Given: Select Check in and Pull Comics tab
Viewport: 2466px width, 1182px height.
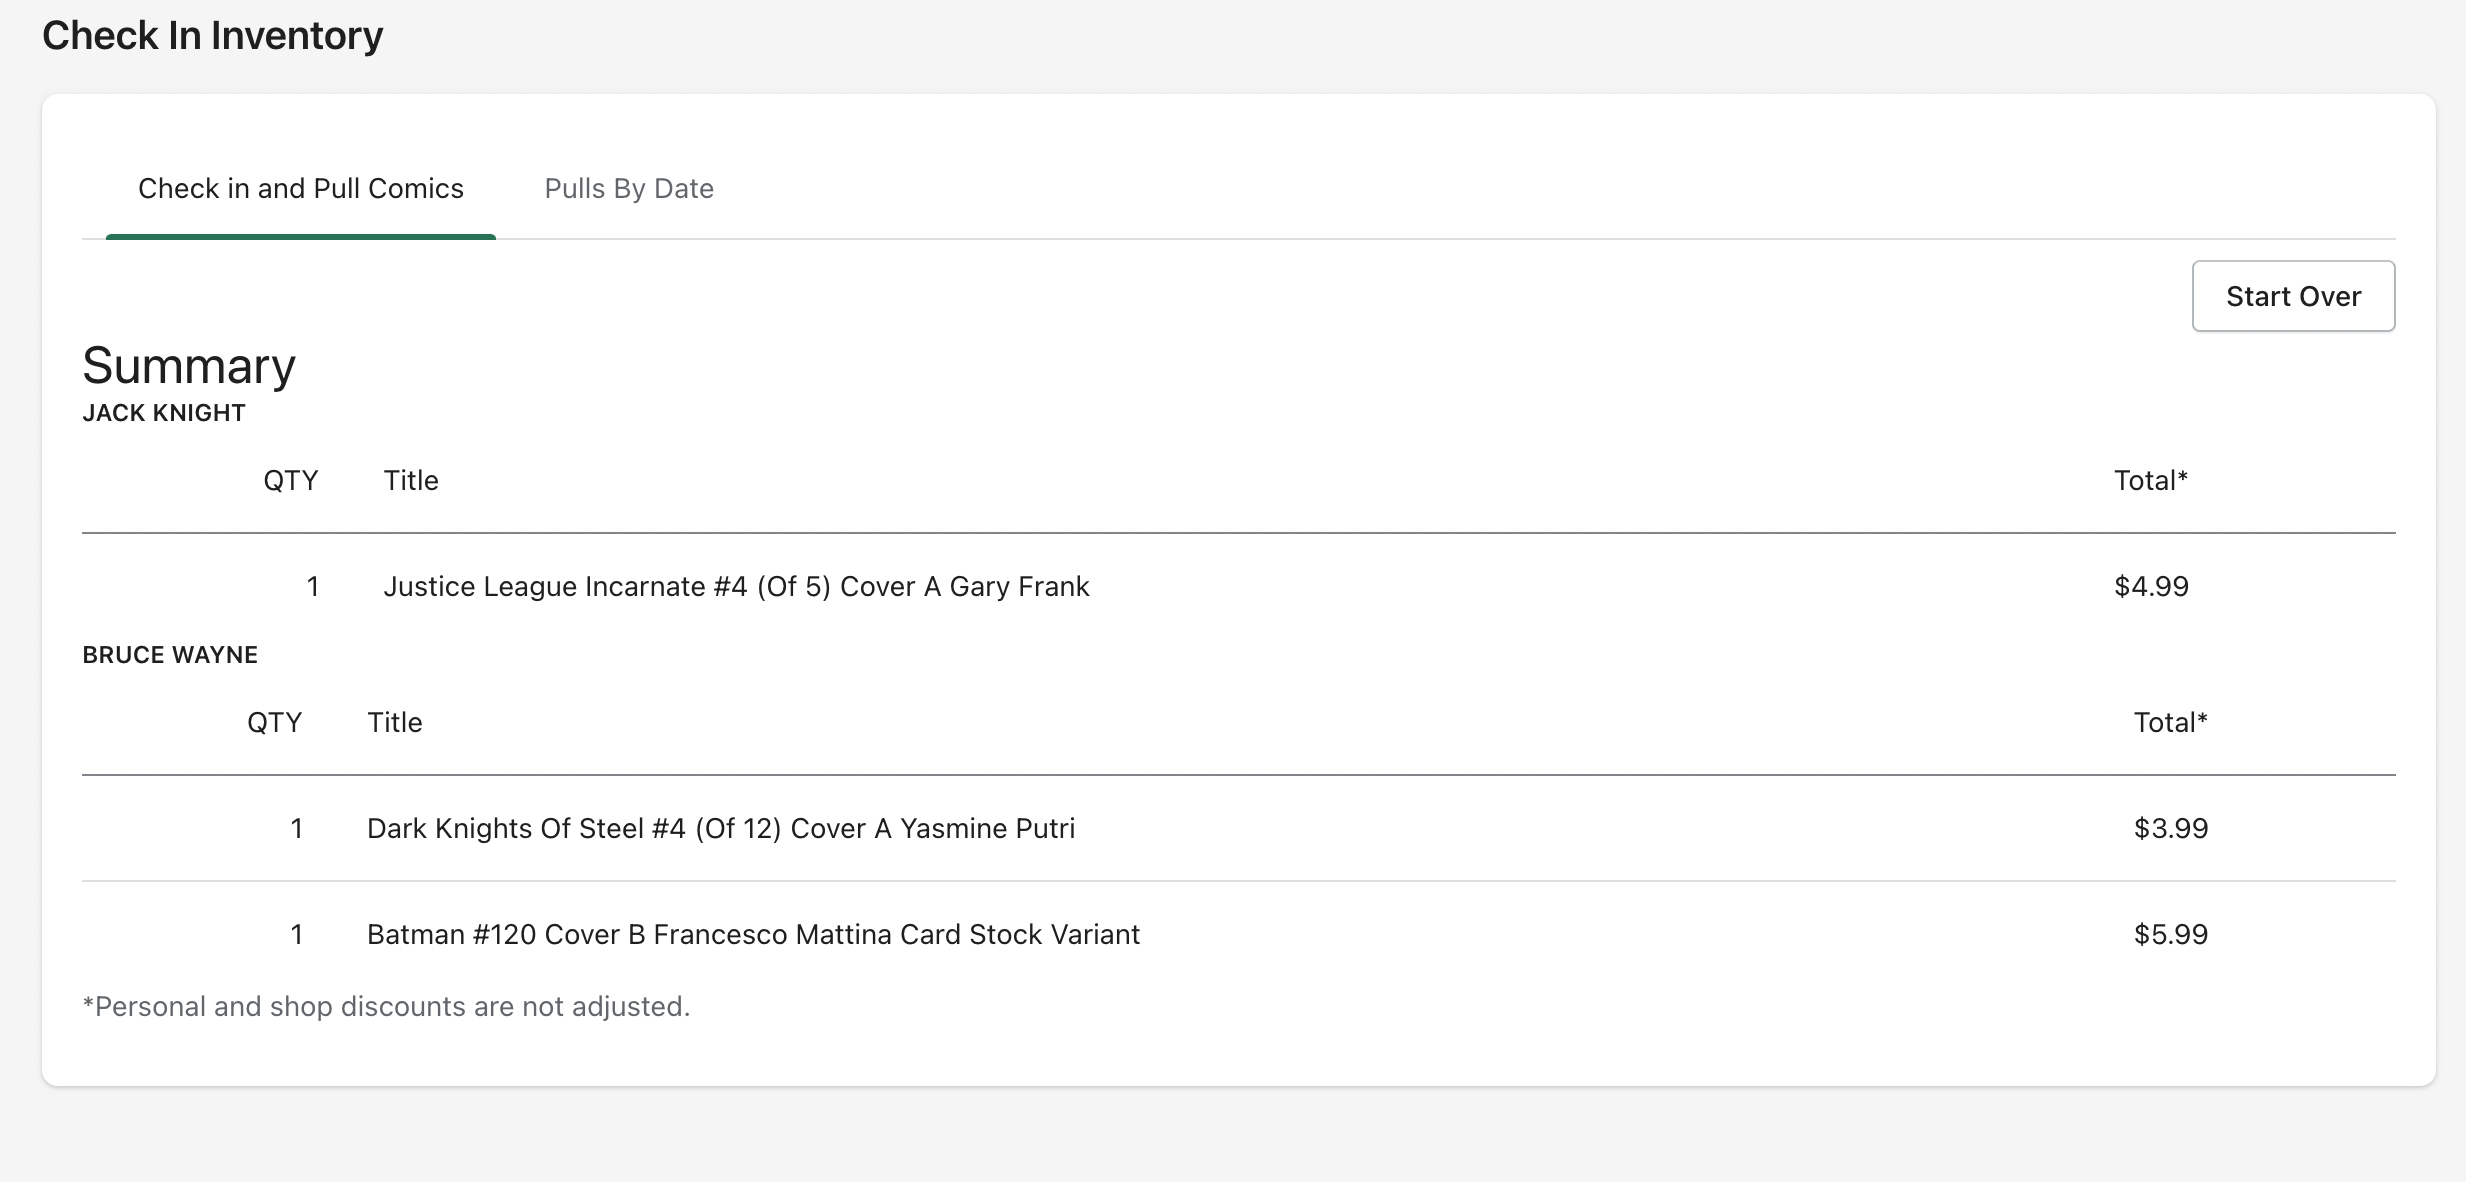Looking at the screenshot, I should [x=300, y=189].
